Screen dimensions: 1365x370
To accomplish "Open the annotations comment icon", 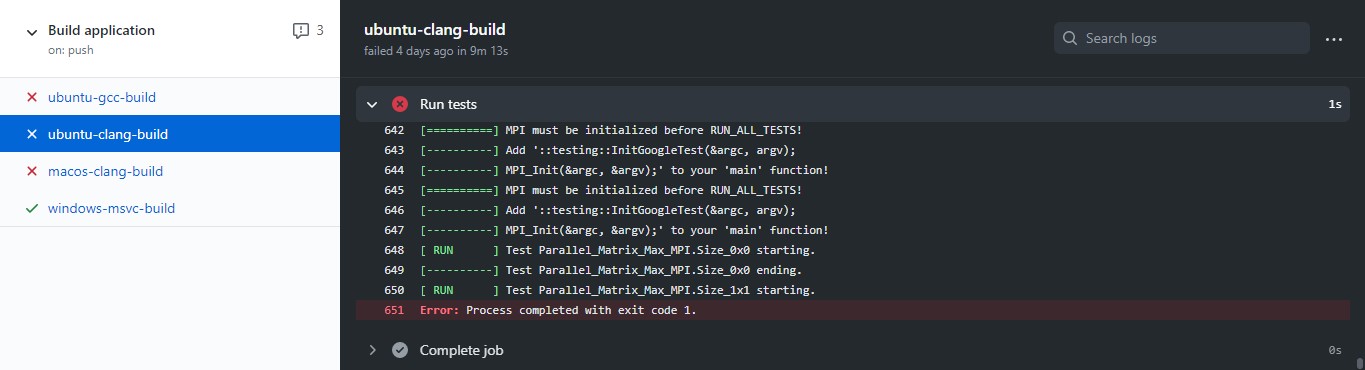I will 300,31.
